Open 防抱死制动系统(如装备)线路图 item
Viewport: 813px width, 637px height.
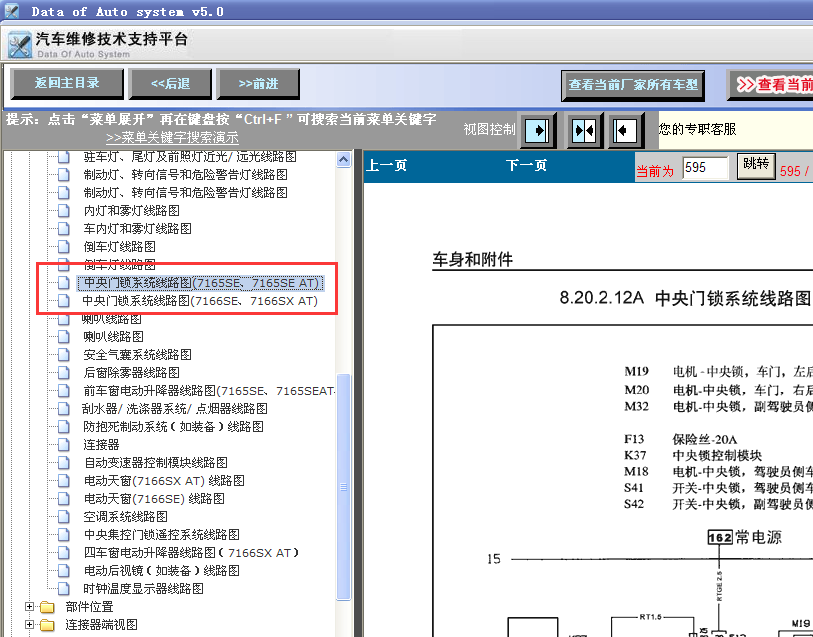(x=173, y=427)
